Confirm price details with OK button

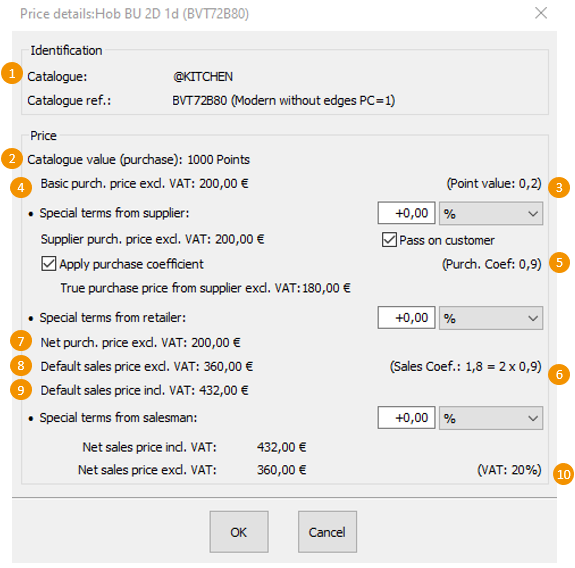click(239, 532)
